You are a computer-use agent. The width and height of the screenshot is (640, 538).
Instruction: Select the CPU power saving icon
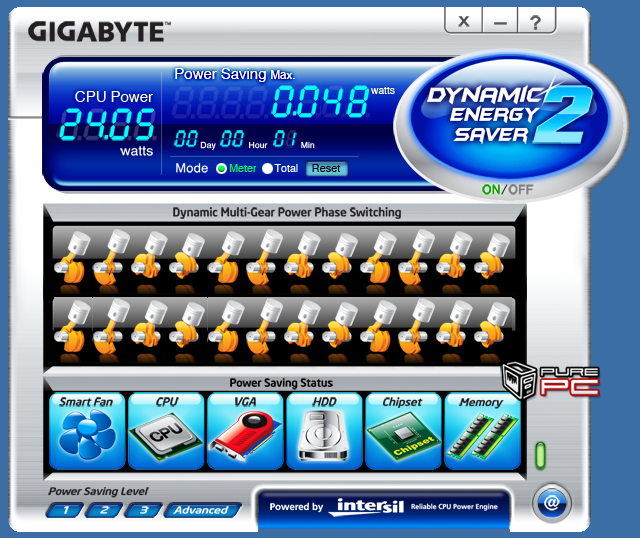(166, 432)
